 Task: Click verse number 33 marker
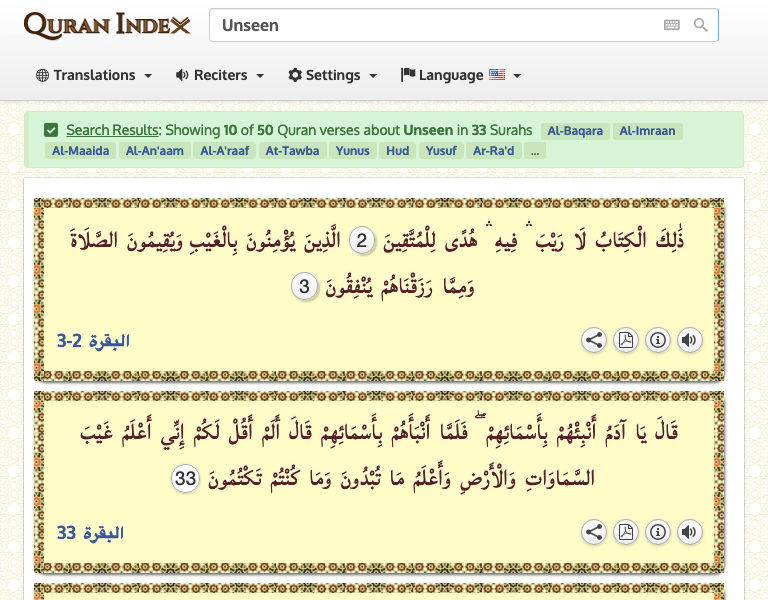click(185, 479)
